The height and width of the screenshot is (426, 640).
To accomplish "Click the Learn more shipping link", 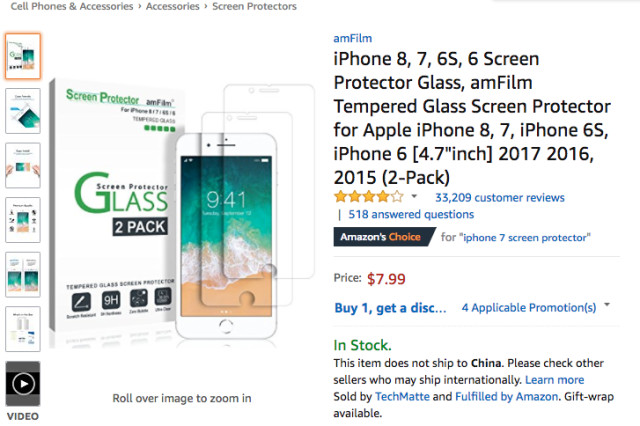I will pos(554,380).
